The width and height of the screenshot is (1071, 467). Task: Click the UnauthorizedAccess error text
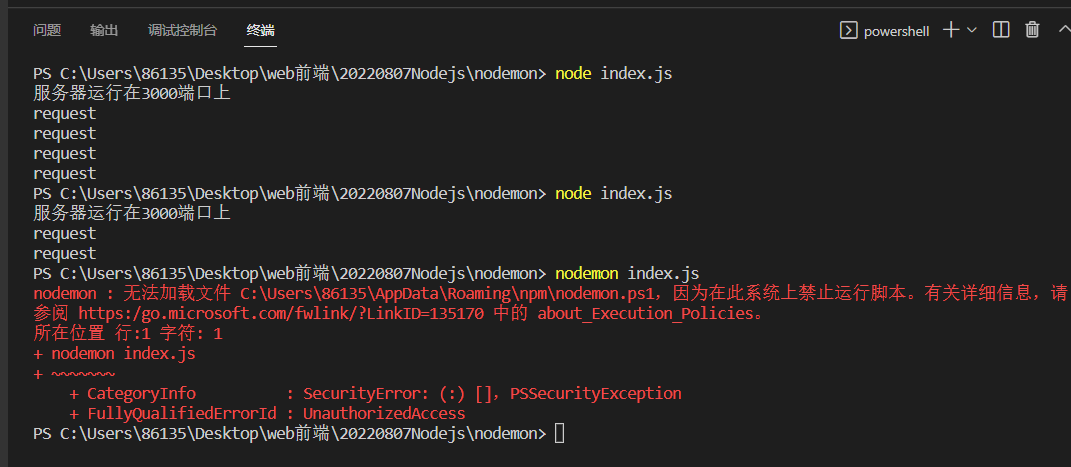(x=384, y=414)
